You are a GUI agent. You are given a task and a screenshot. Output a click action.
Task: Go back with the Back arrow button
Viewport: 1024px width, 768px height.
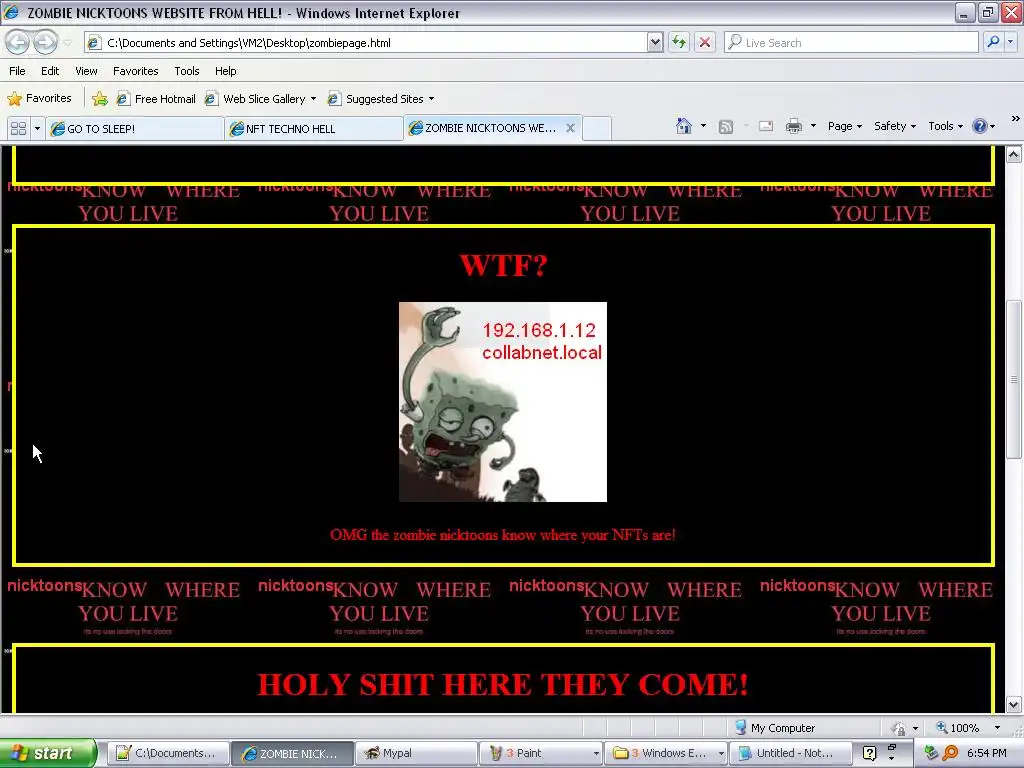click(18, 42)
